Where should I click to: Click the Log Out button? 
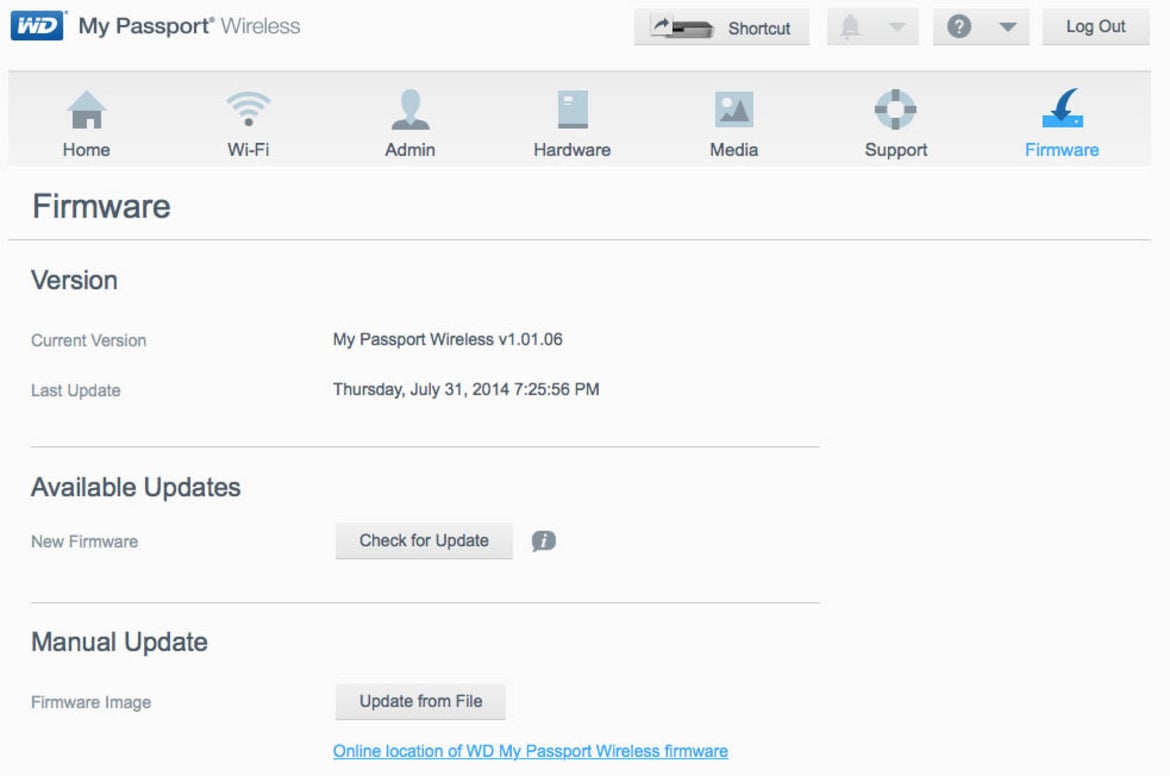click(x=1095, y=27)
